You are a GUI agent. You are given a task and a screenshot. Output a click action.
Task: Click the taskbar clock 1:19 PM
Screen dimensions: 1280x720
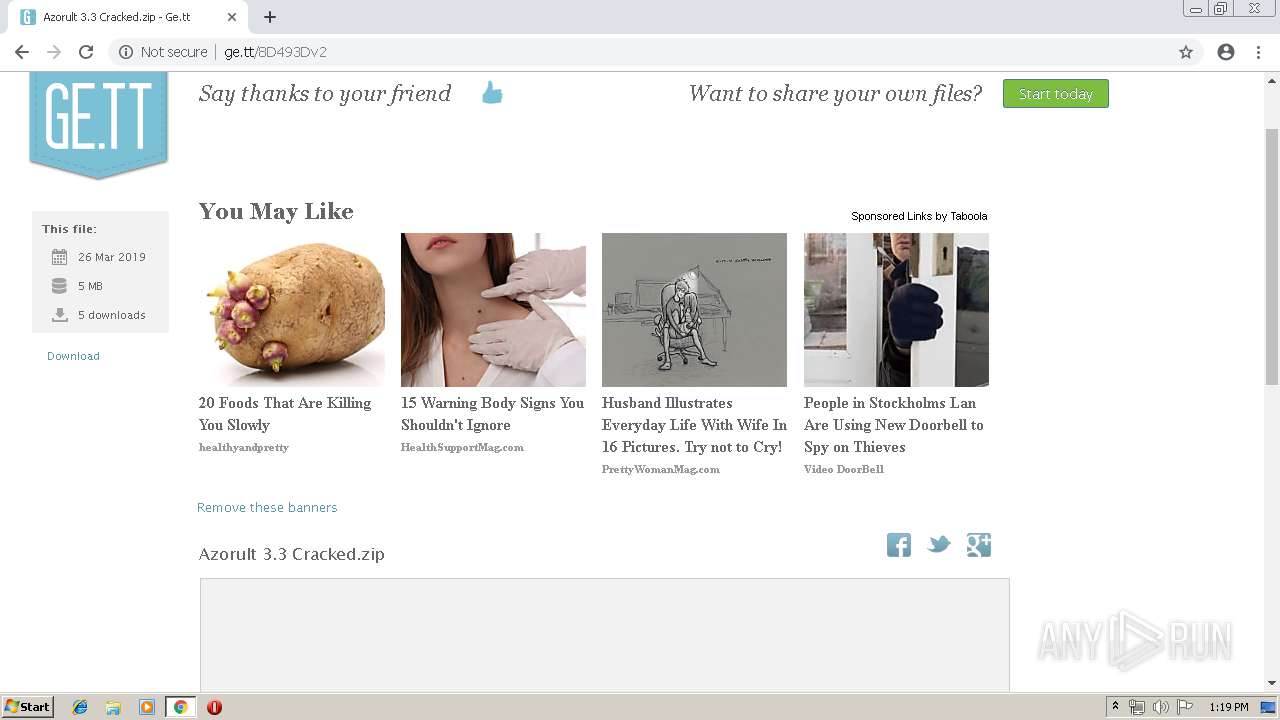pos(1228,707)
